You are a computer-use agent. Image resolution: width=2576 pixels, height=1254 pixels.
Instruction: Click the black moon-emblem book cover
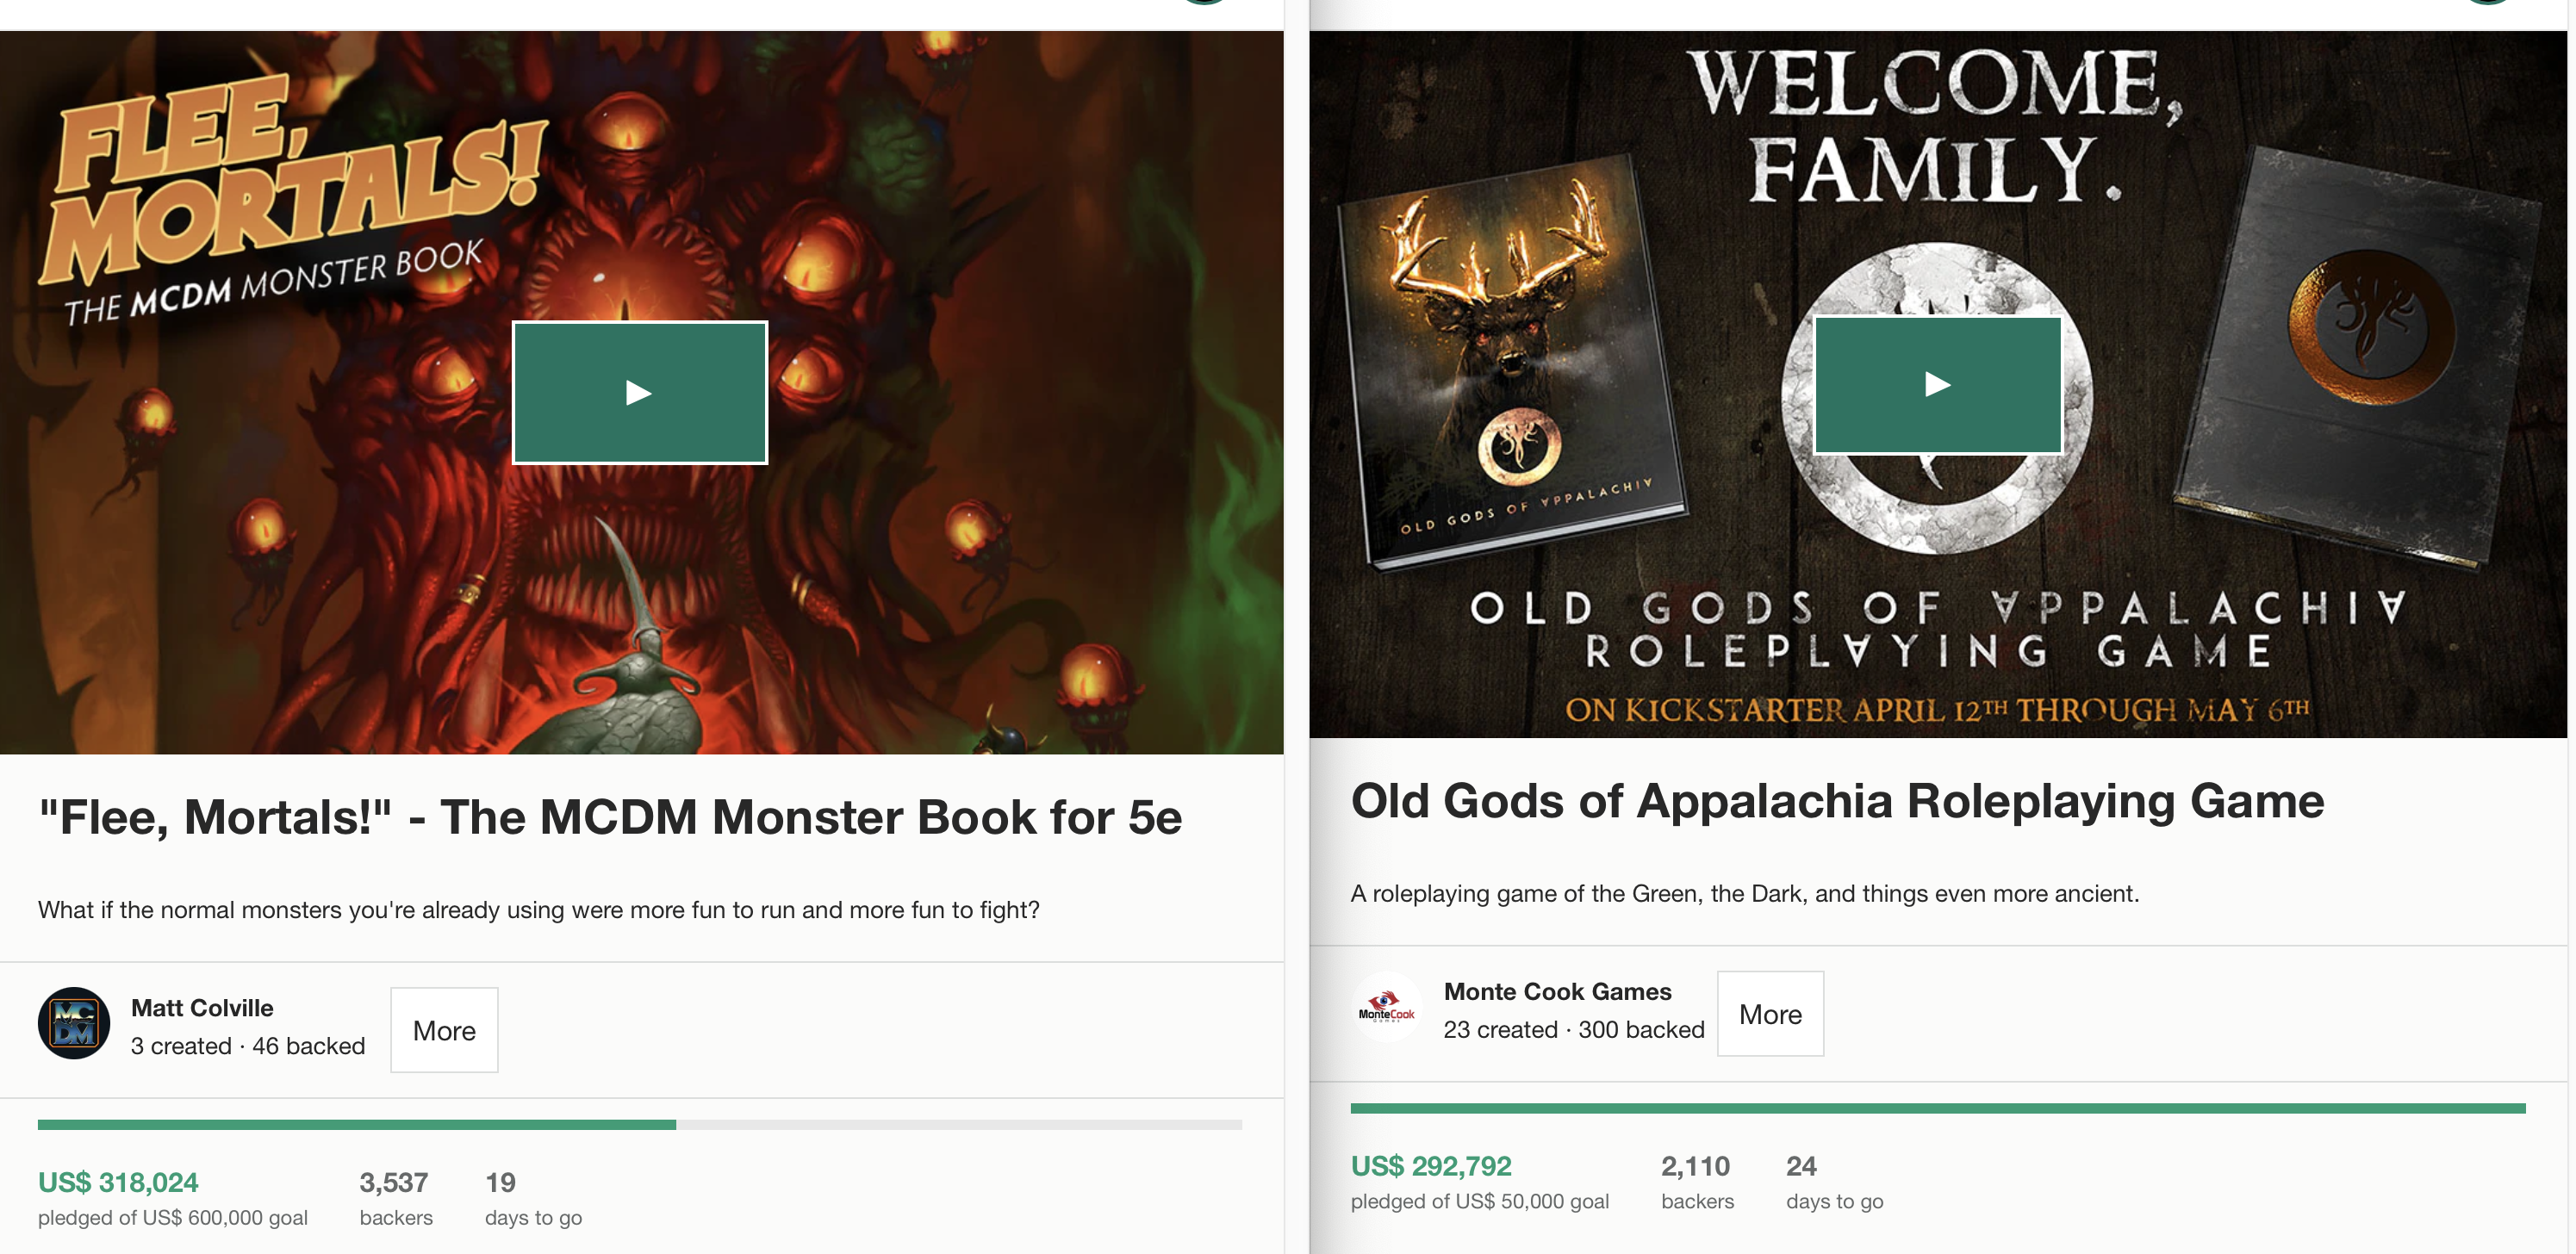[x=2360, y=350]
